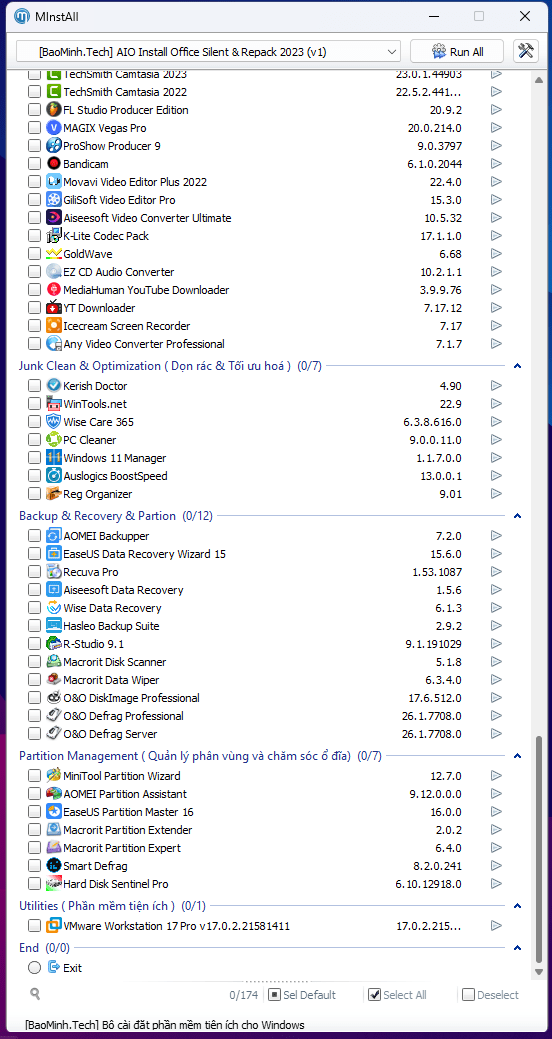Enable the AOMEI Backupper checkbox
Viewport: 552px width, 1039px height.
pyautogui.click(x=34, y=536)
